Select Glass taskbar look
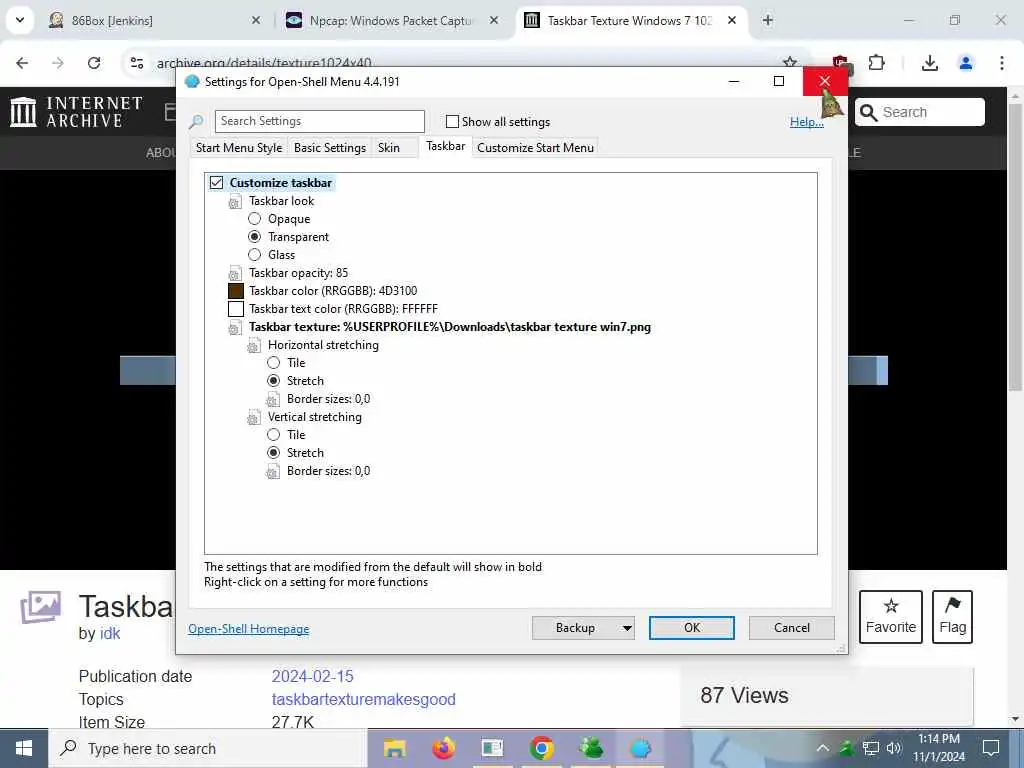Viewport: 1024px width, 768px height. click(x=255, y=255)
